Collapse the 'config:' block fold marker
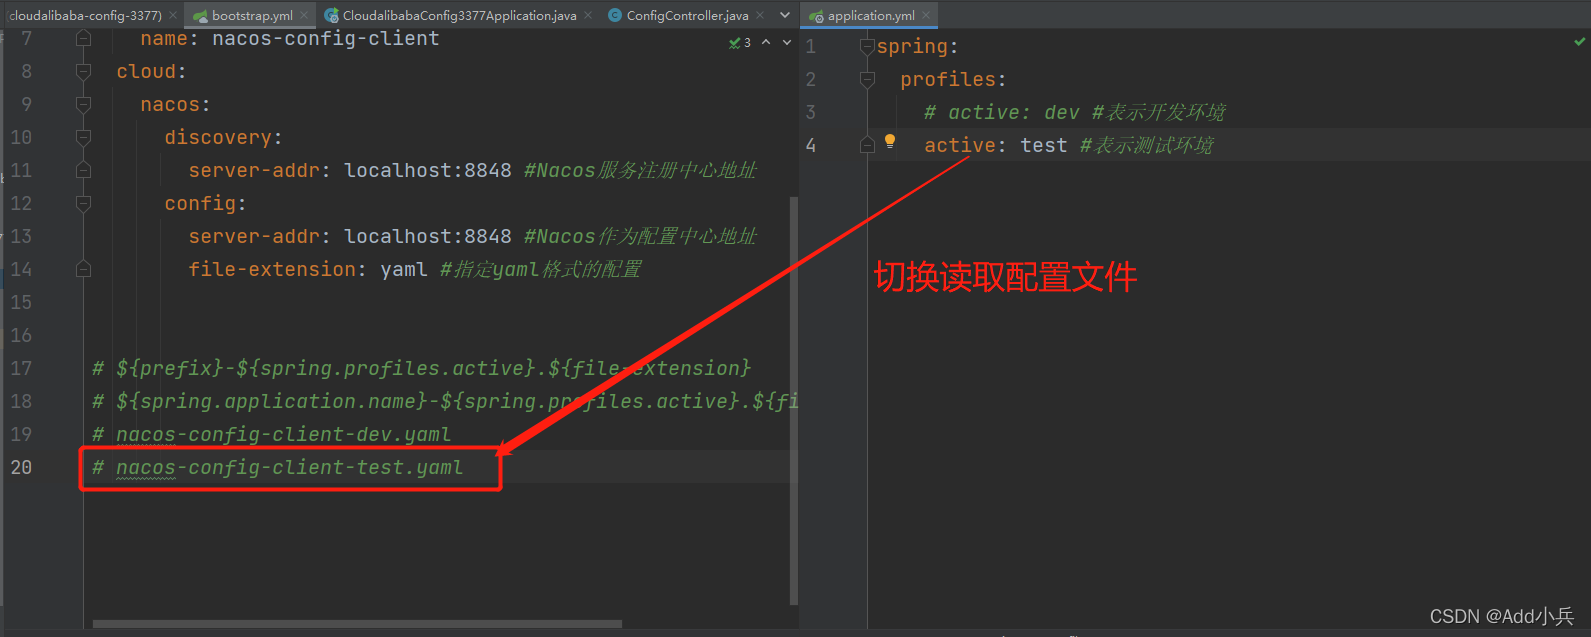 click(84, 203)
